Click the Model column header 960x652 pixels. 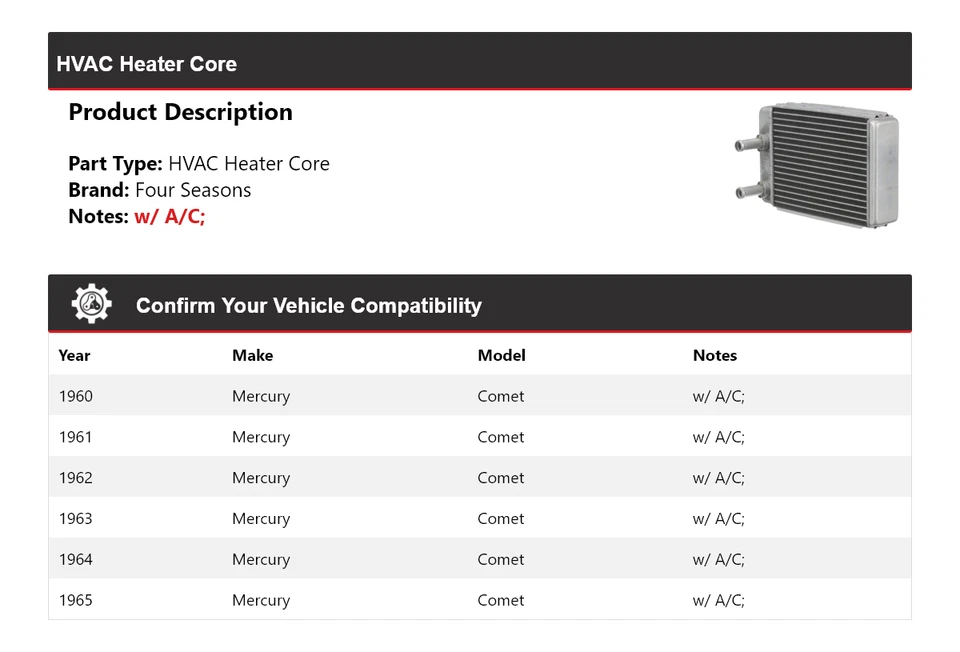tap(501, 355)
